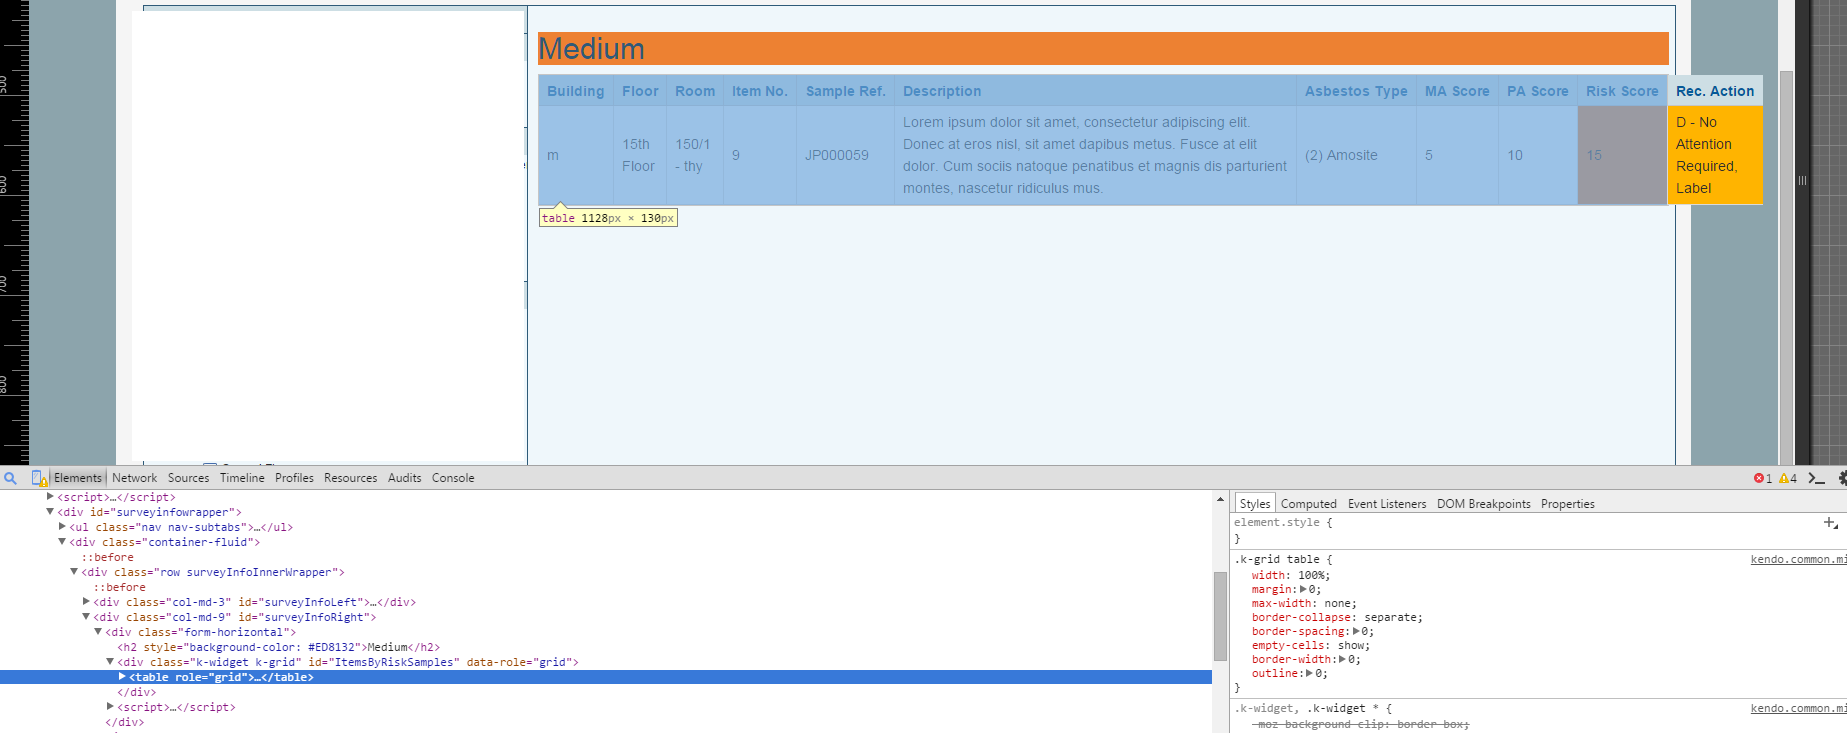This screenshot has width=1847, height=733.
Task: Expand the border-spacing shorthand property
Action: click(1357, 632)
